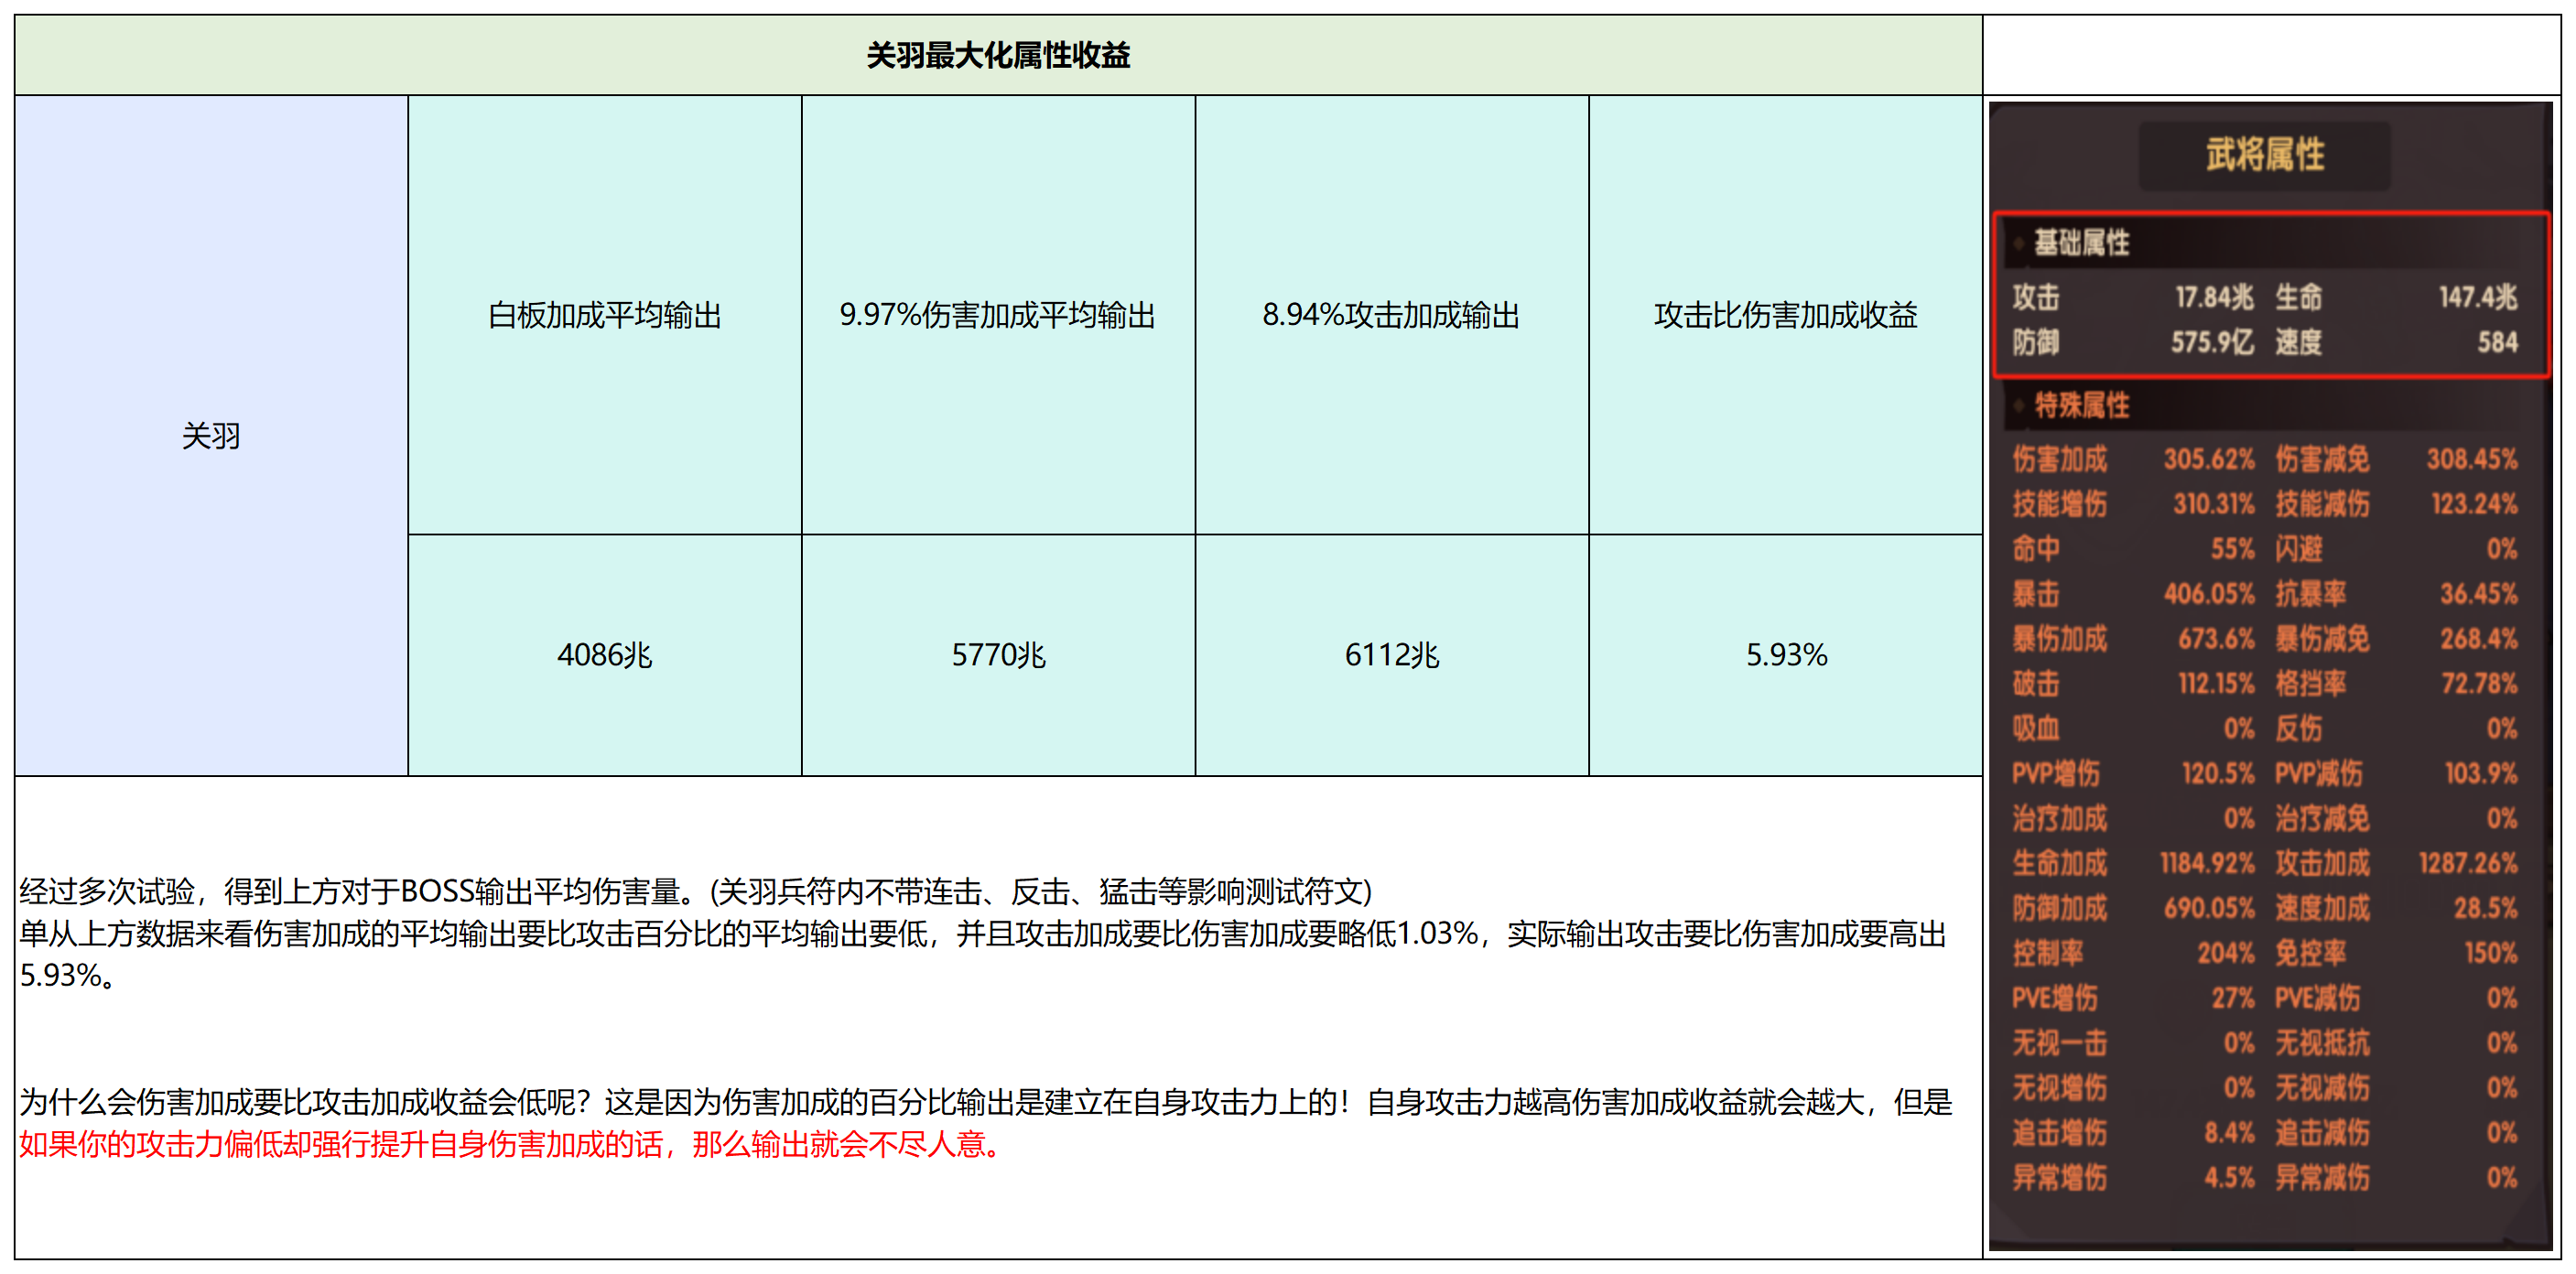Click the PVP增伤 stat label
This screenshot has height=1274, width=2576.
(2060, 773)
